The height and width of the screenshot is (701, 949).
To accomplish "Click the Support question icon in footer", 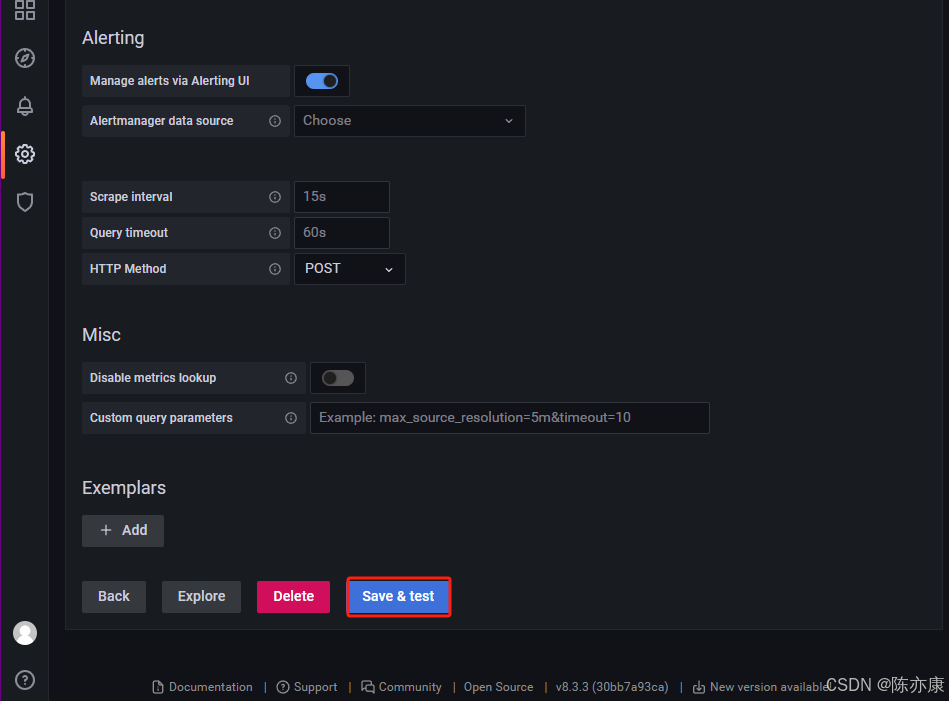I will coord(283,687).
